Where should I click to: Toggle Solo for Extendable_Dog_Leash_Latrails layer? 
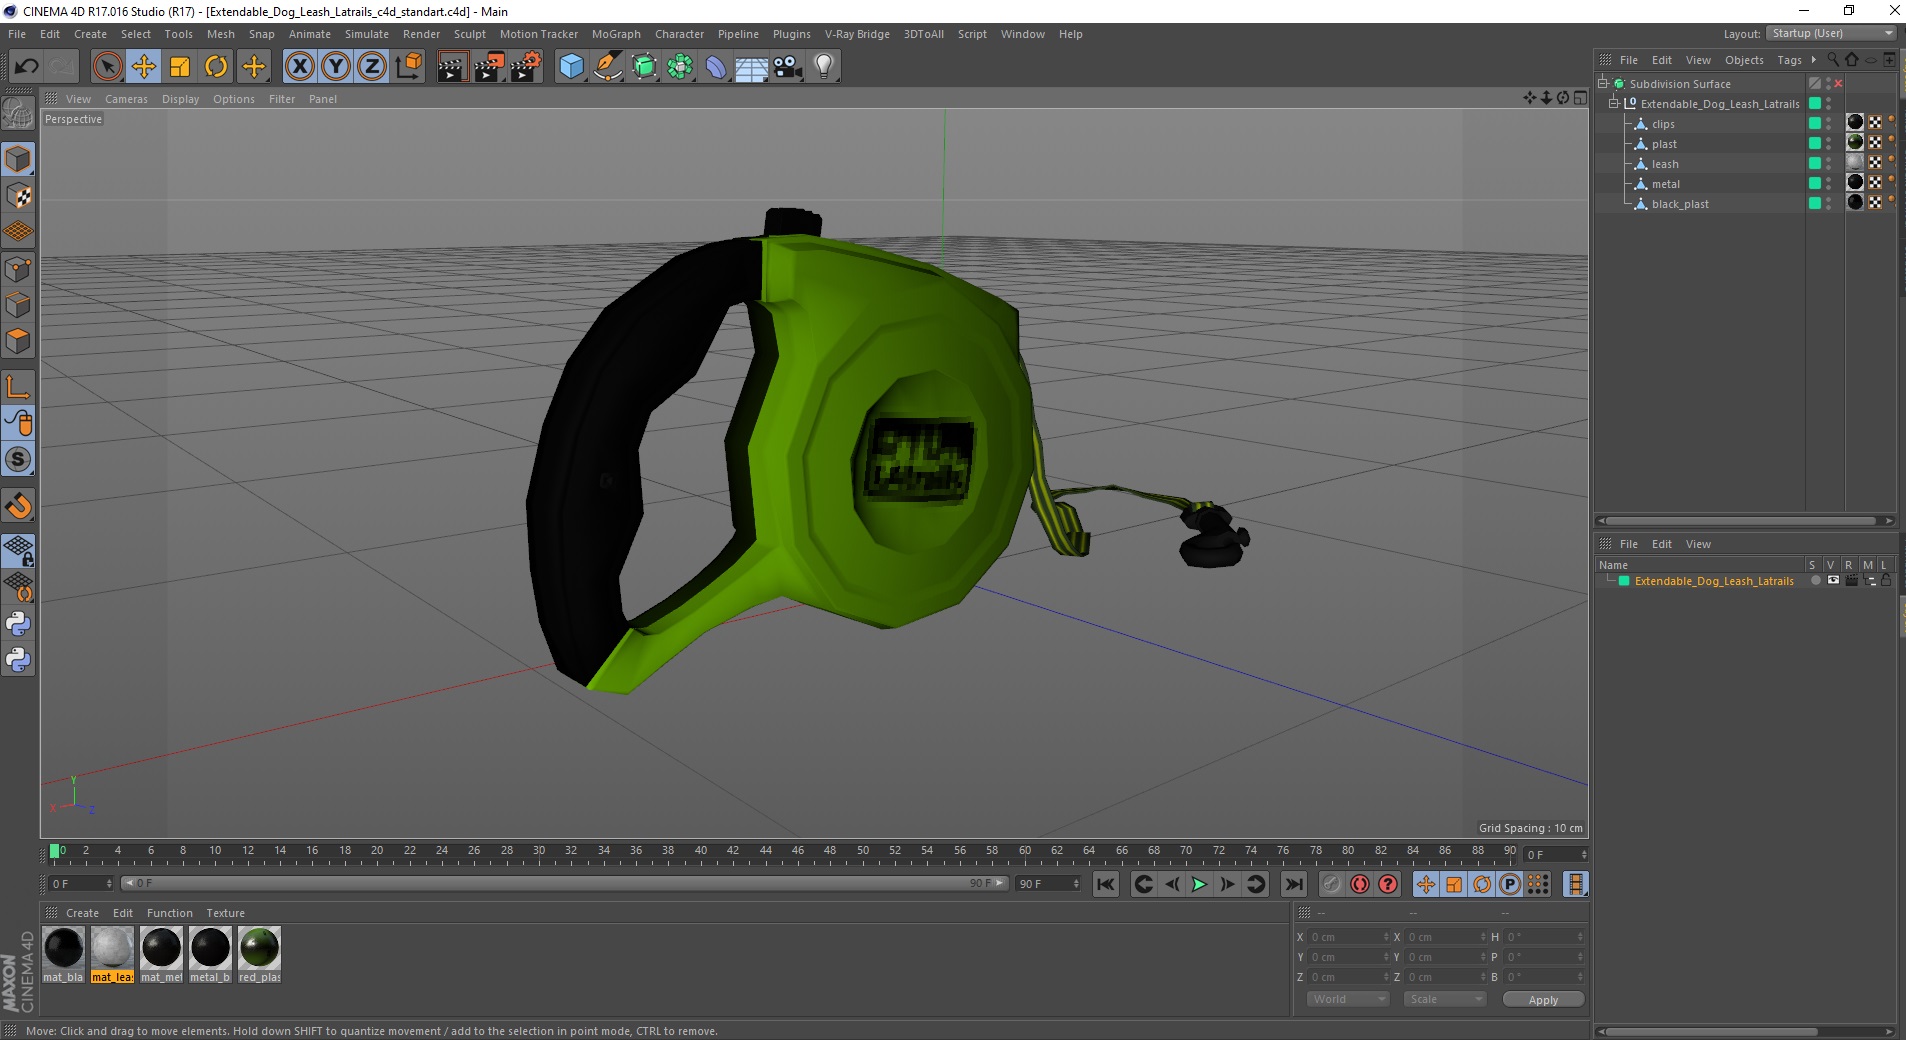[x=1815, y=580]
